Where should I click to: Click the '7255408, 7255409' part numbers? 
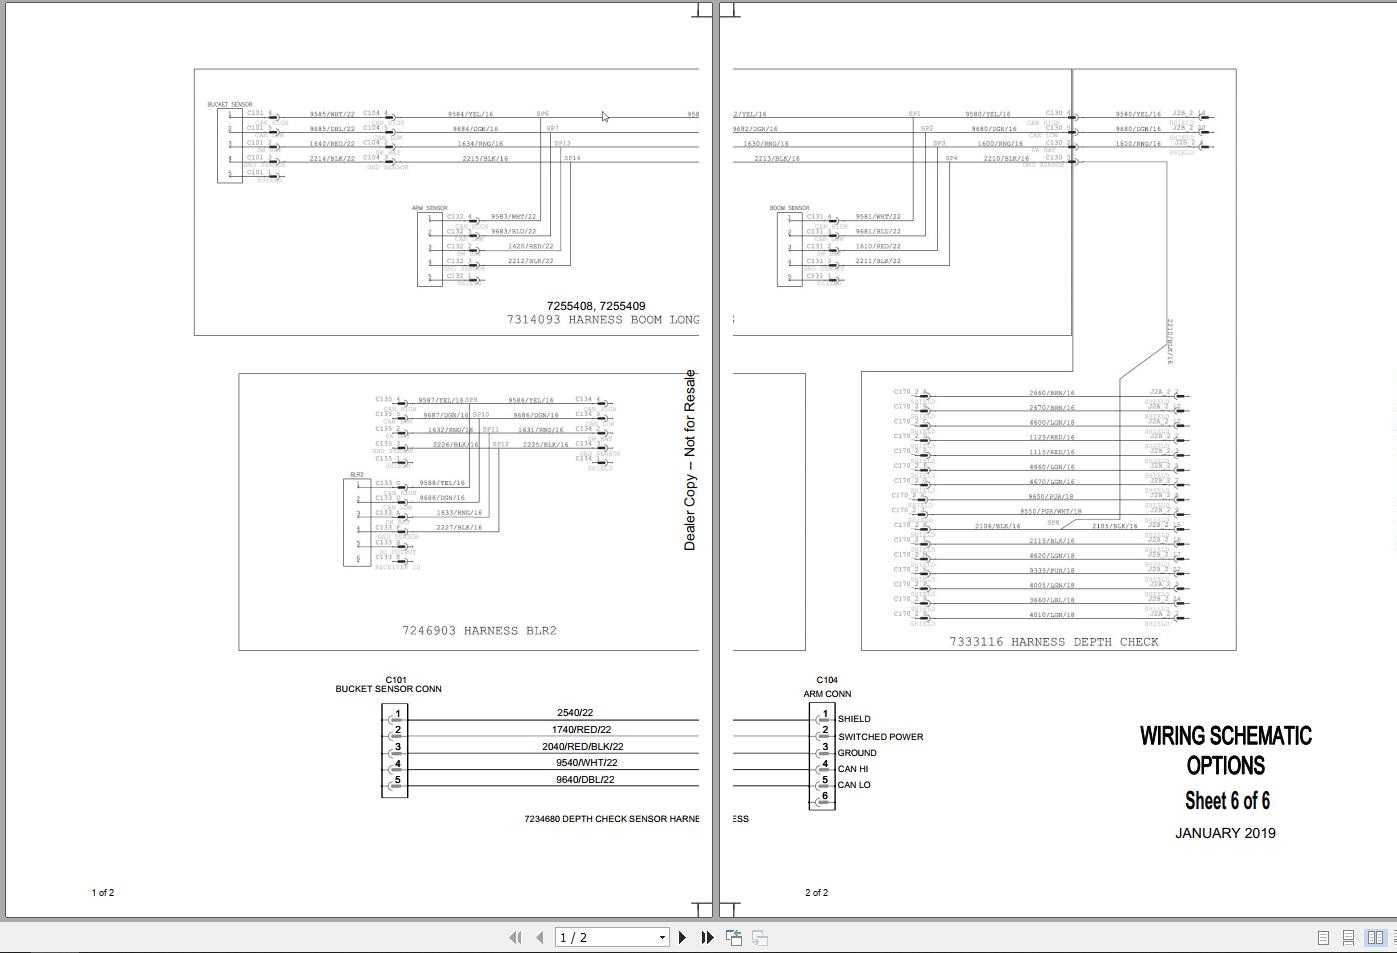coord(596,306)
